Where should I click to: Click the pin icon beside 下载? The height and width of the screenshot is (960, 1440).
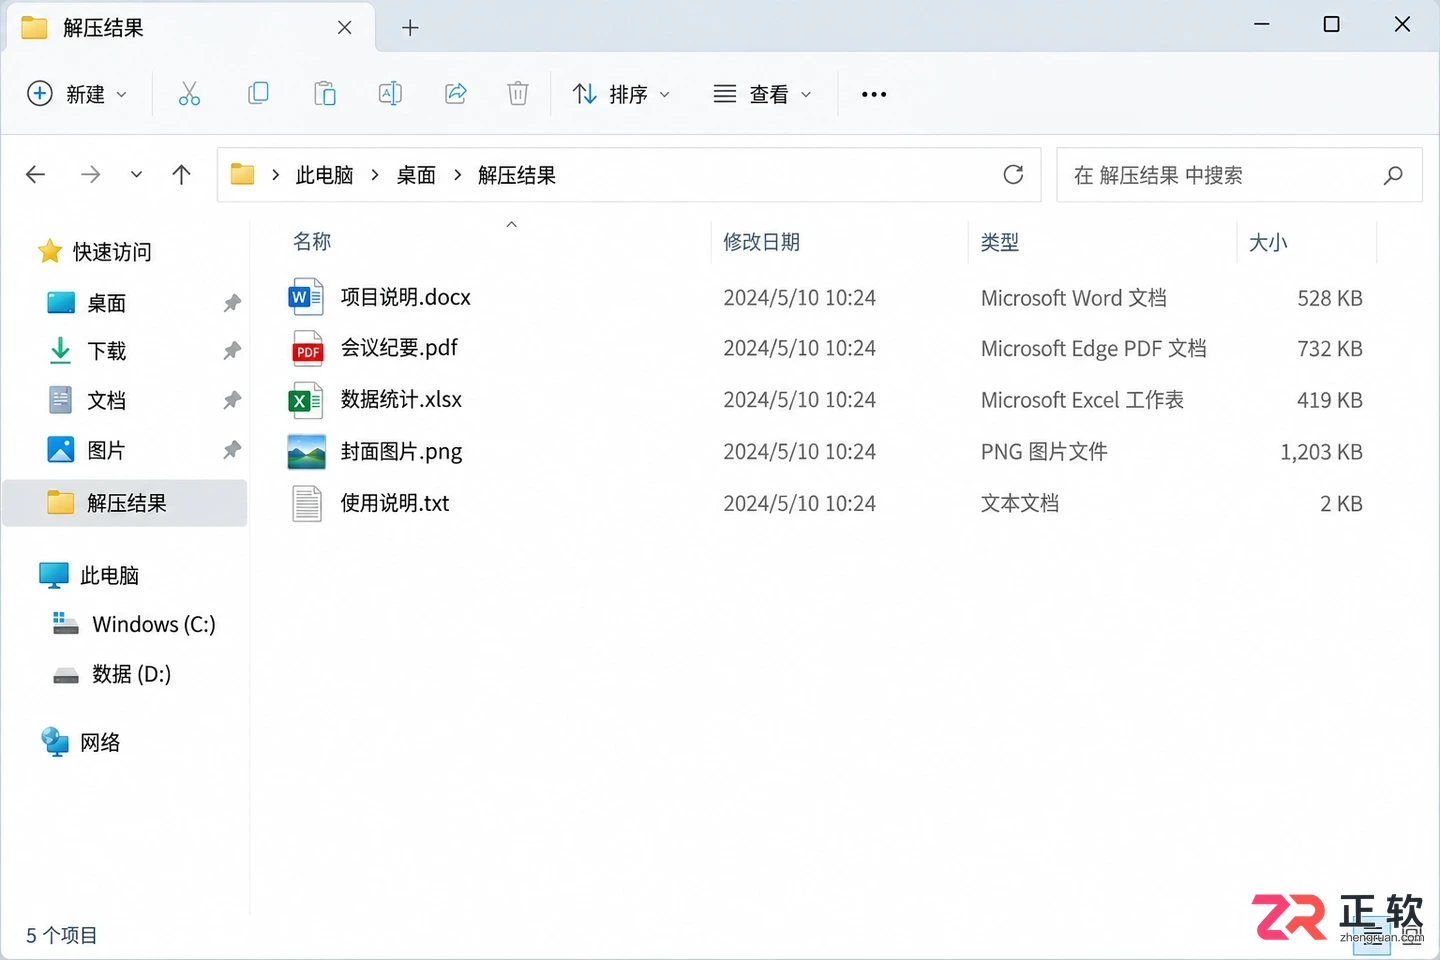coord(232,350)
